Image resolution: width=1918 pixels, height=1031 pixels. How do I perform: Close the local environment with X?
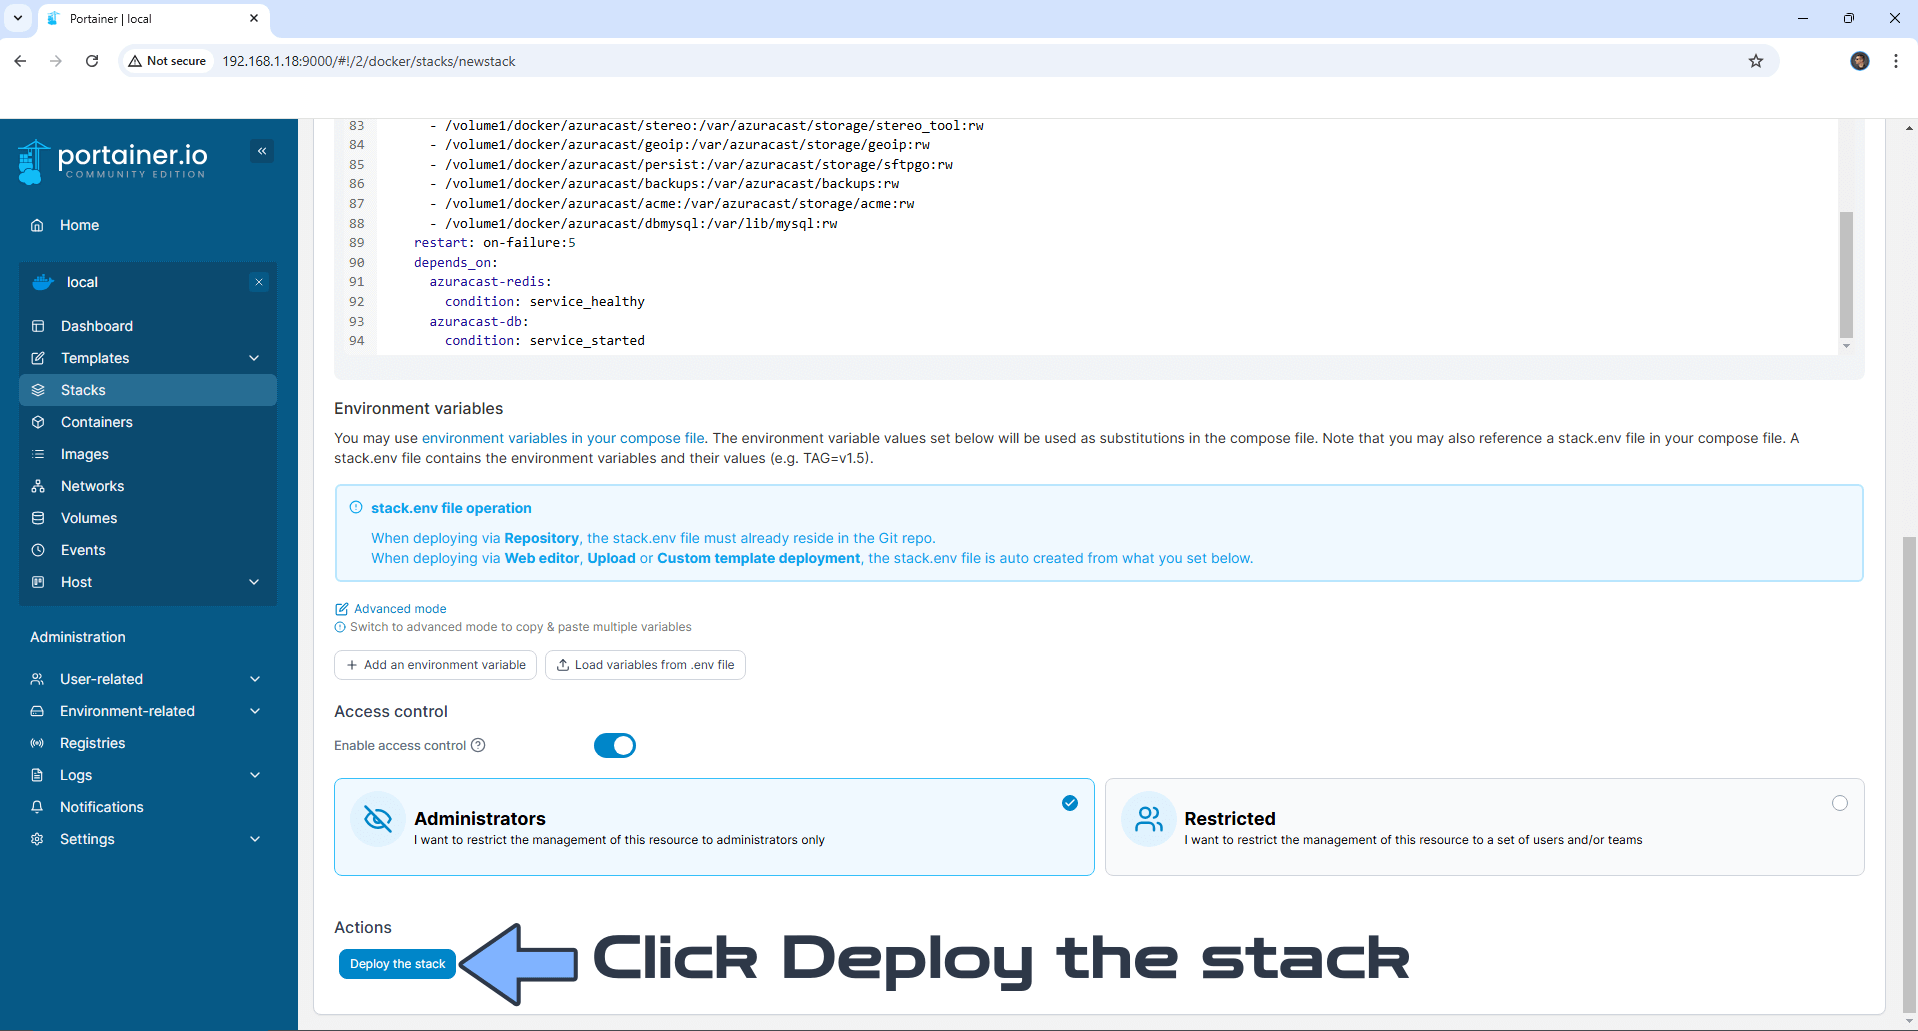tap(259, 282)
